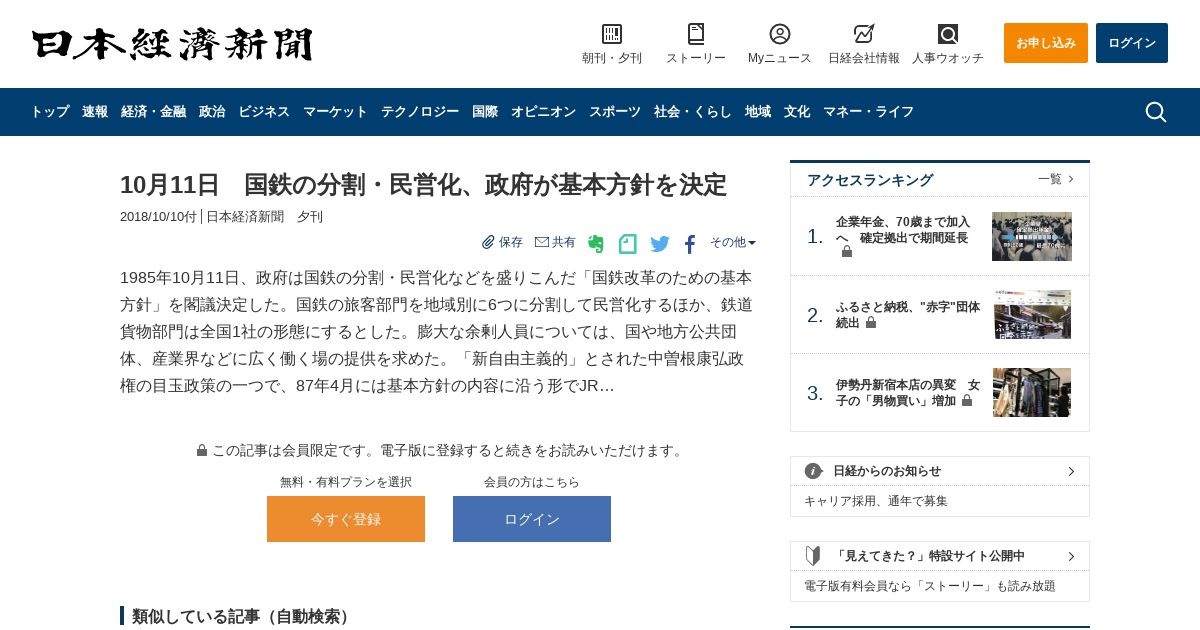Go to マーケット navigation item

pyautogui.click(x=335, y=112)
